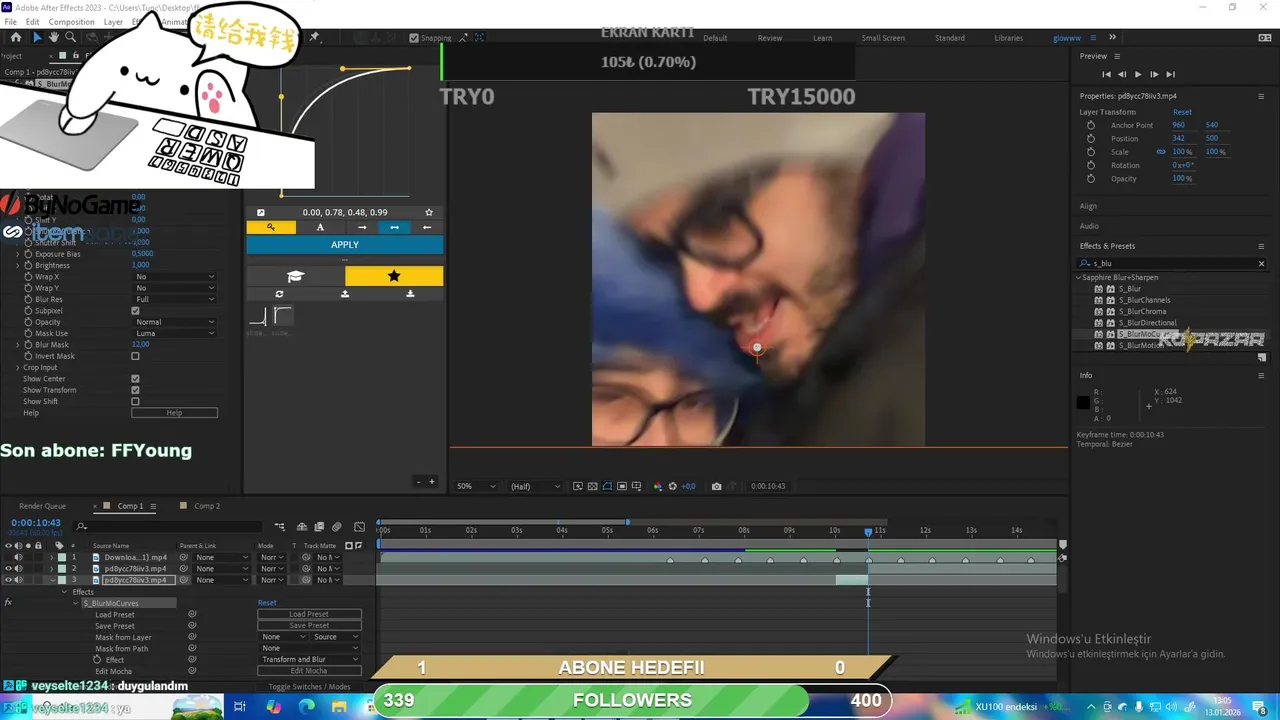Toggle eye visibility for layer 3
The height and width of the screenshot is (720, 1280).
[x=9, y=580]
